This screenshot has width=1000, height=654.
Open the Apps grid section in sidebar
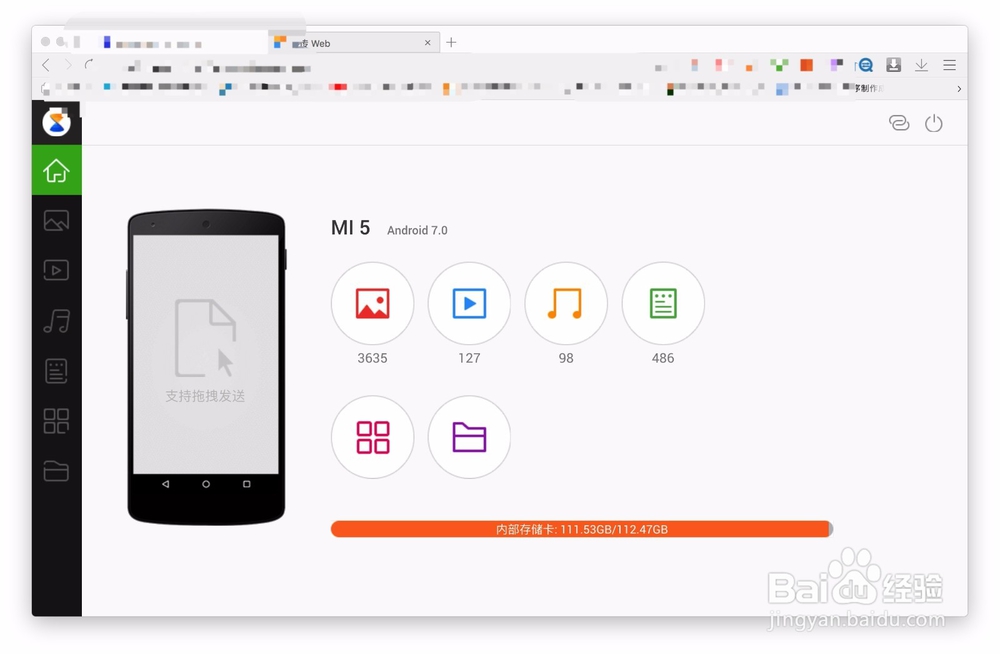click(x=56, y=421)
